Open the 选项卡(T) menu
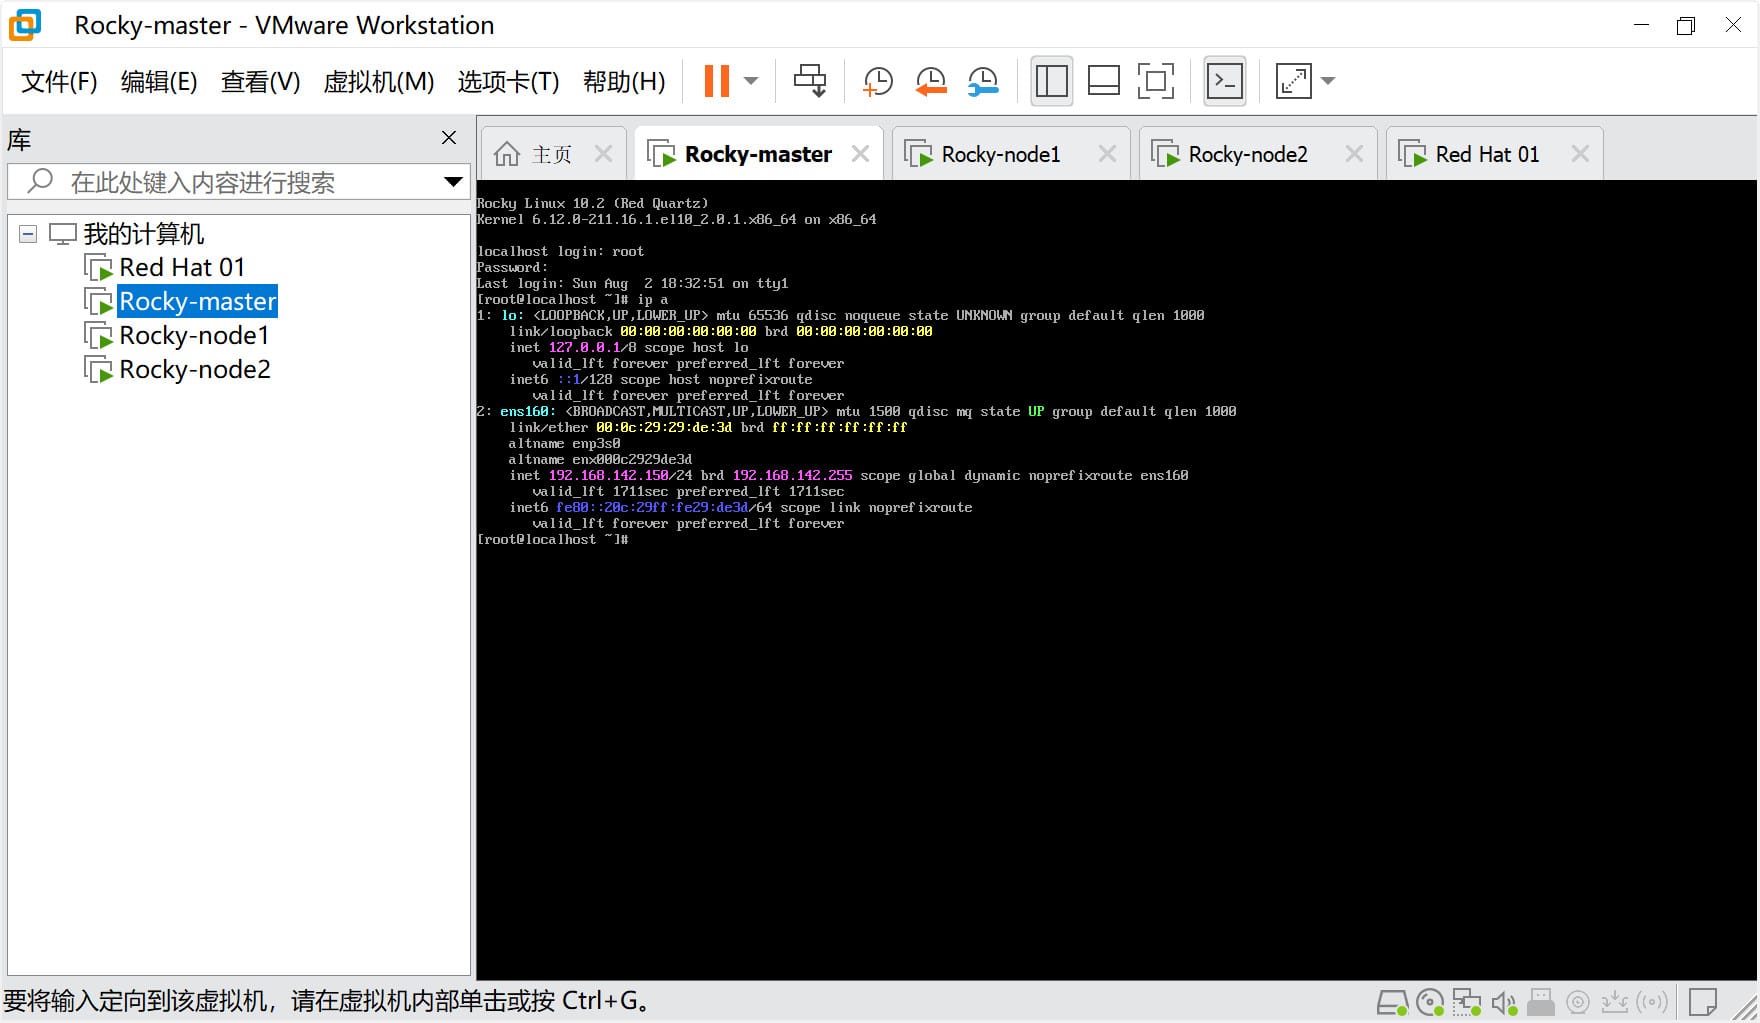Screen dimensions: 1760x1023 click(508, 81)
